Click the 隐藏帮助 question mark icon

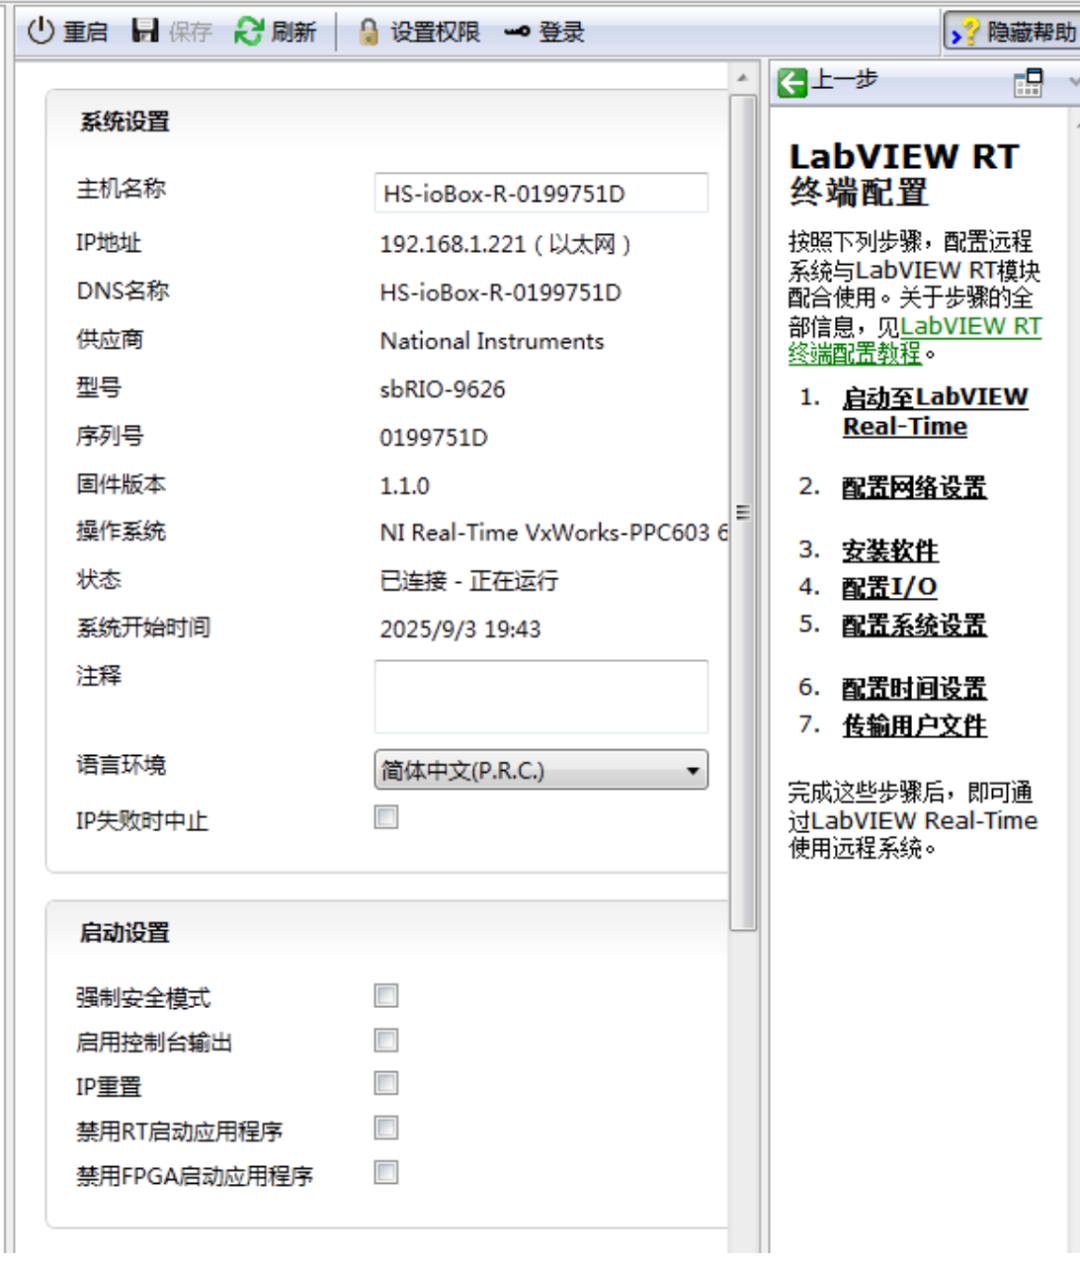coord(964,32)
